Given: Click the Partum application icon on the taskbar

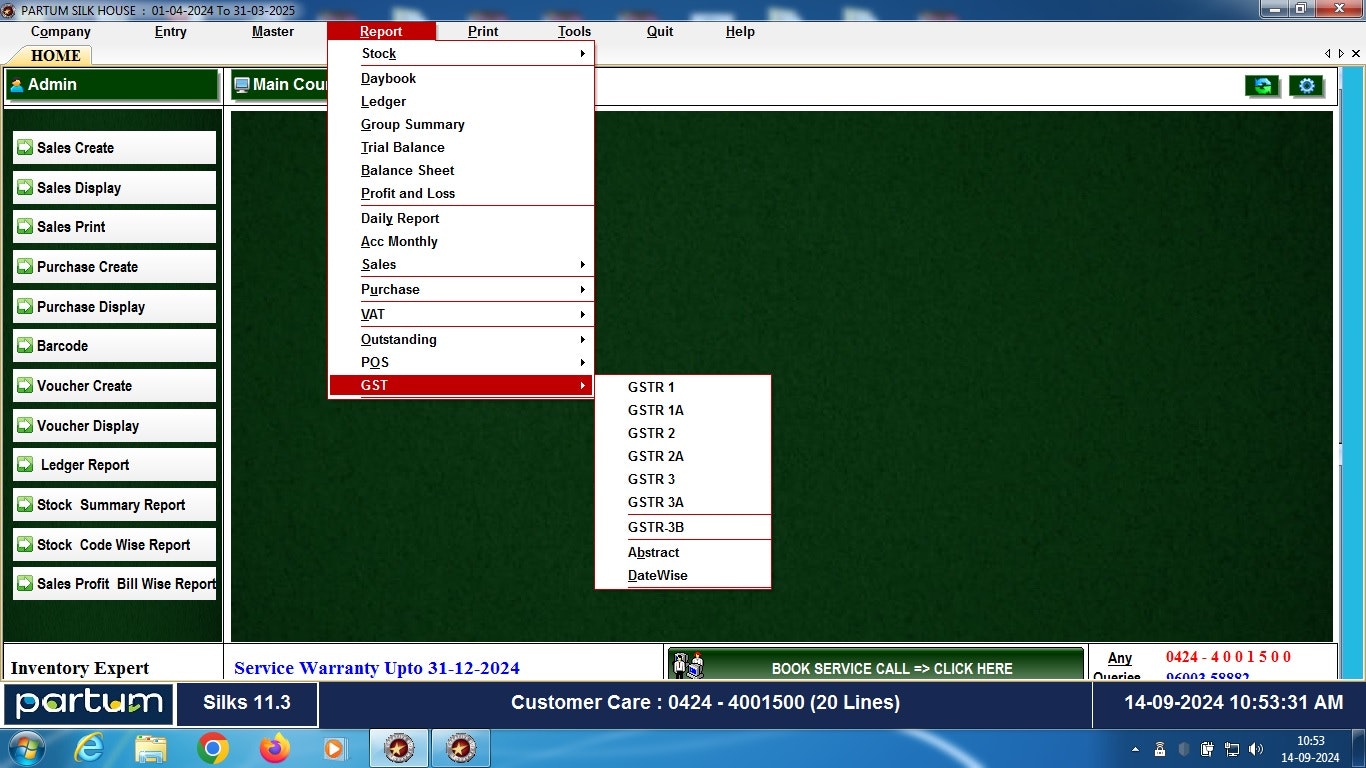Looking at the screenshot, I should click(x=398, y=748).
